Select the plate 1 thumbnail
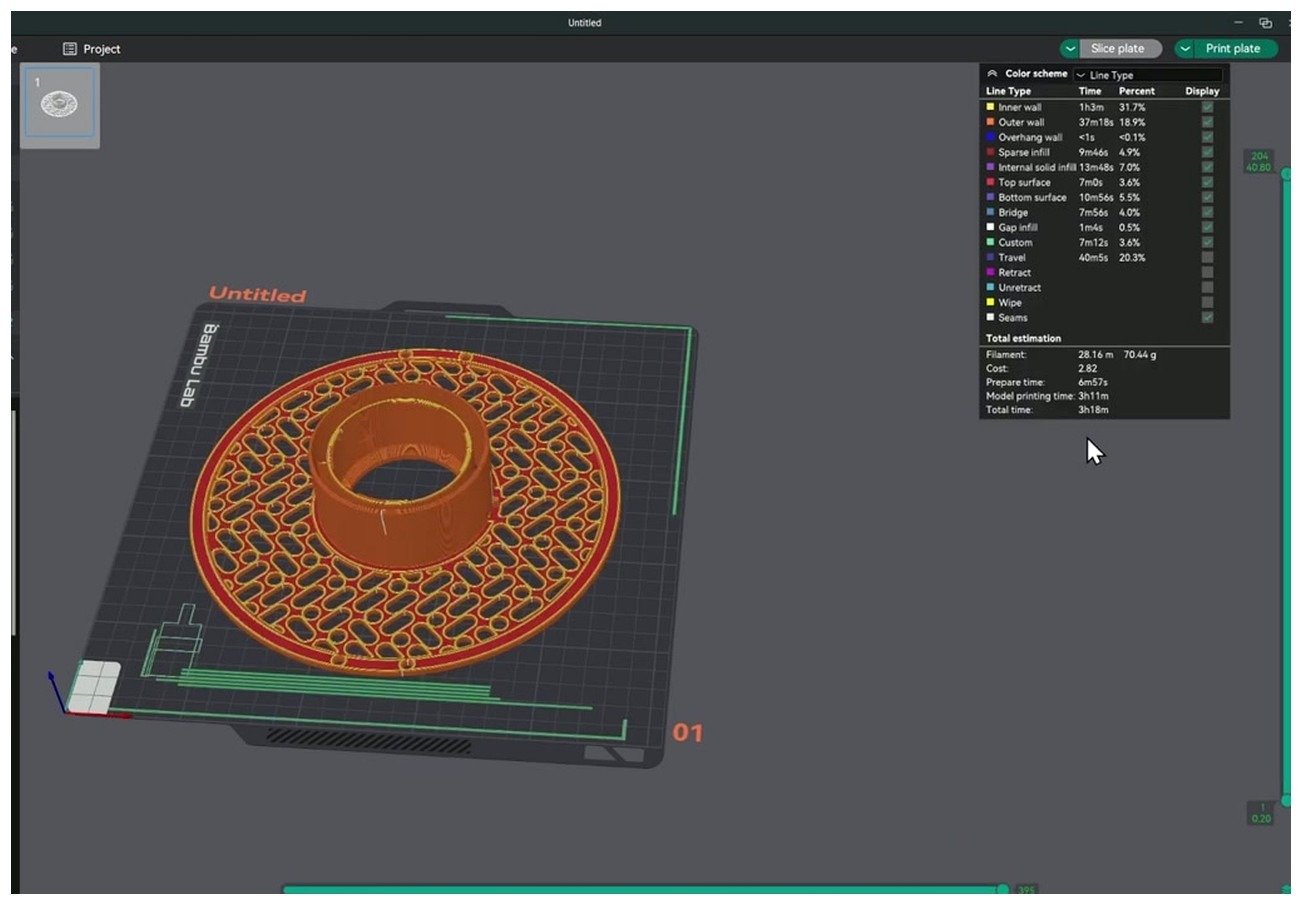This screenshot has height=905, width=1302. (59, 103)
